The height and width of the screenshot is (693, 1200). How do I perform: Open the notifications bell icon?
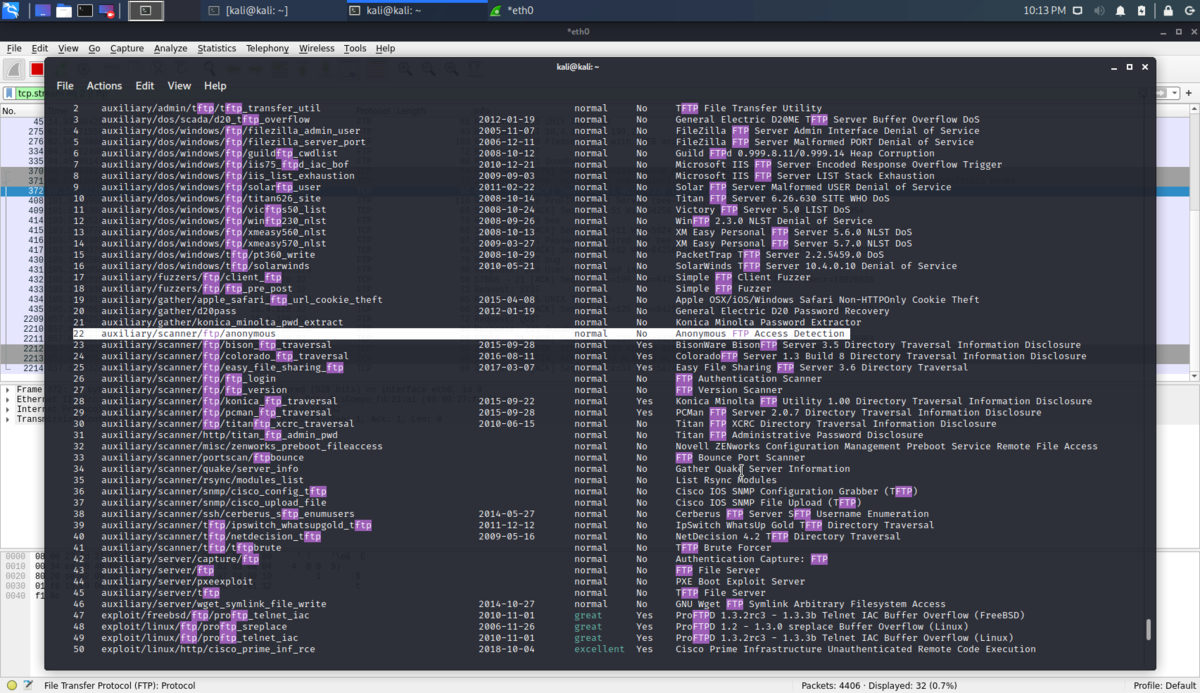pyautogui.click(x=1121, y=11)
